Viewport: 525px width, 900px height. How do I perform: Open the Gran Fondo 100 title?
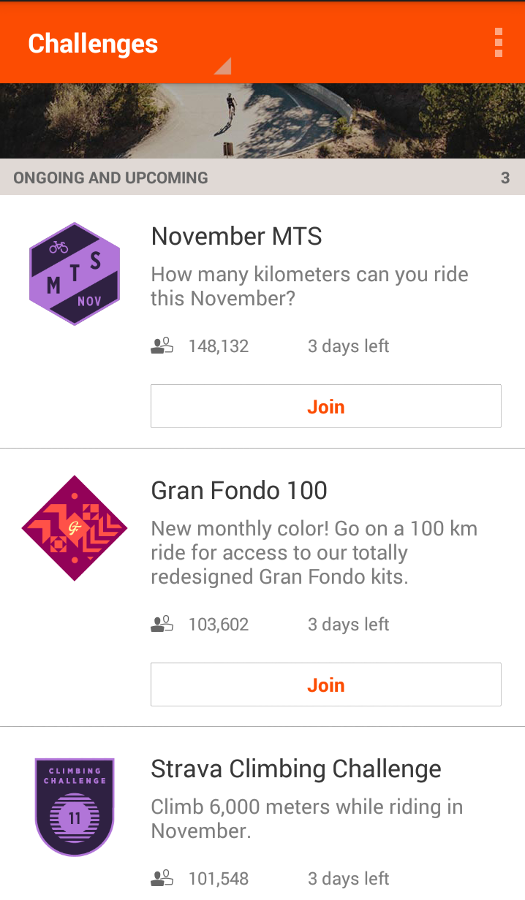[239, 491]
